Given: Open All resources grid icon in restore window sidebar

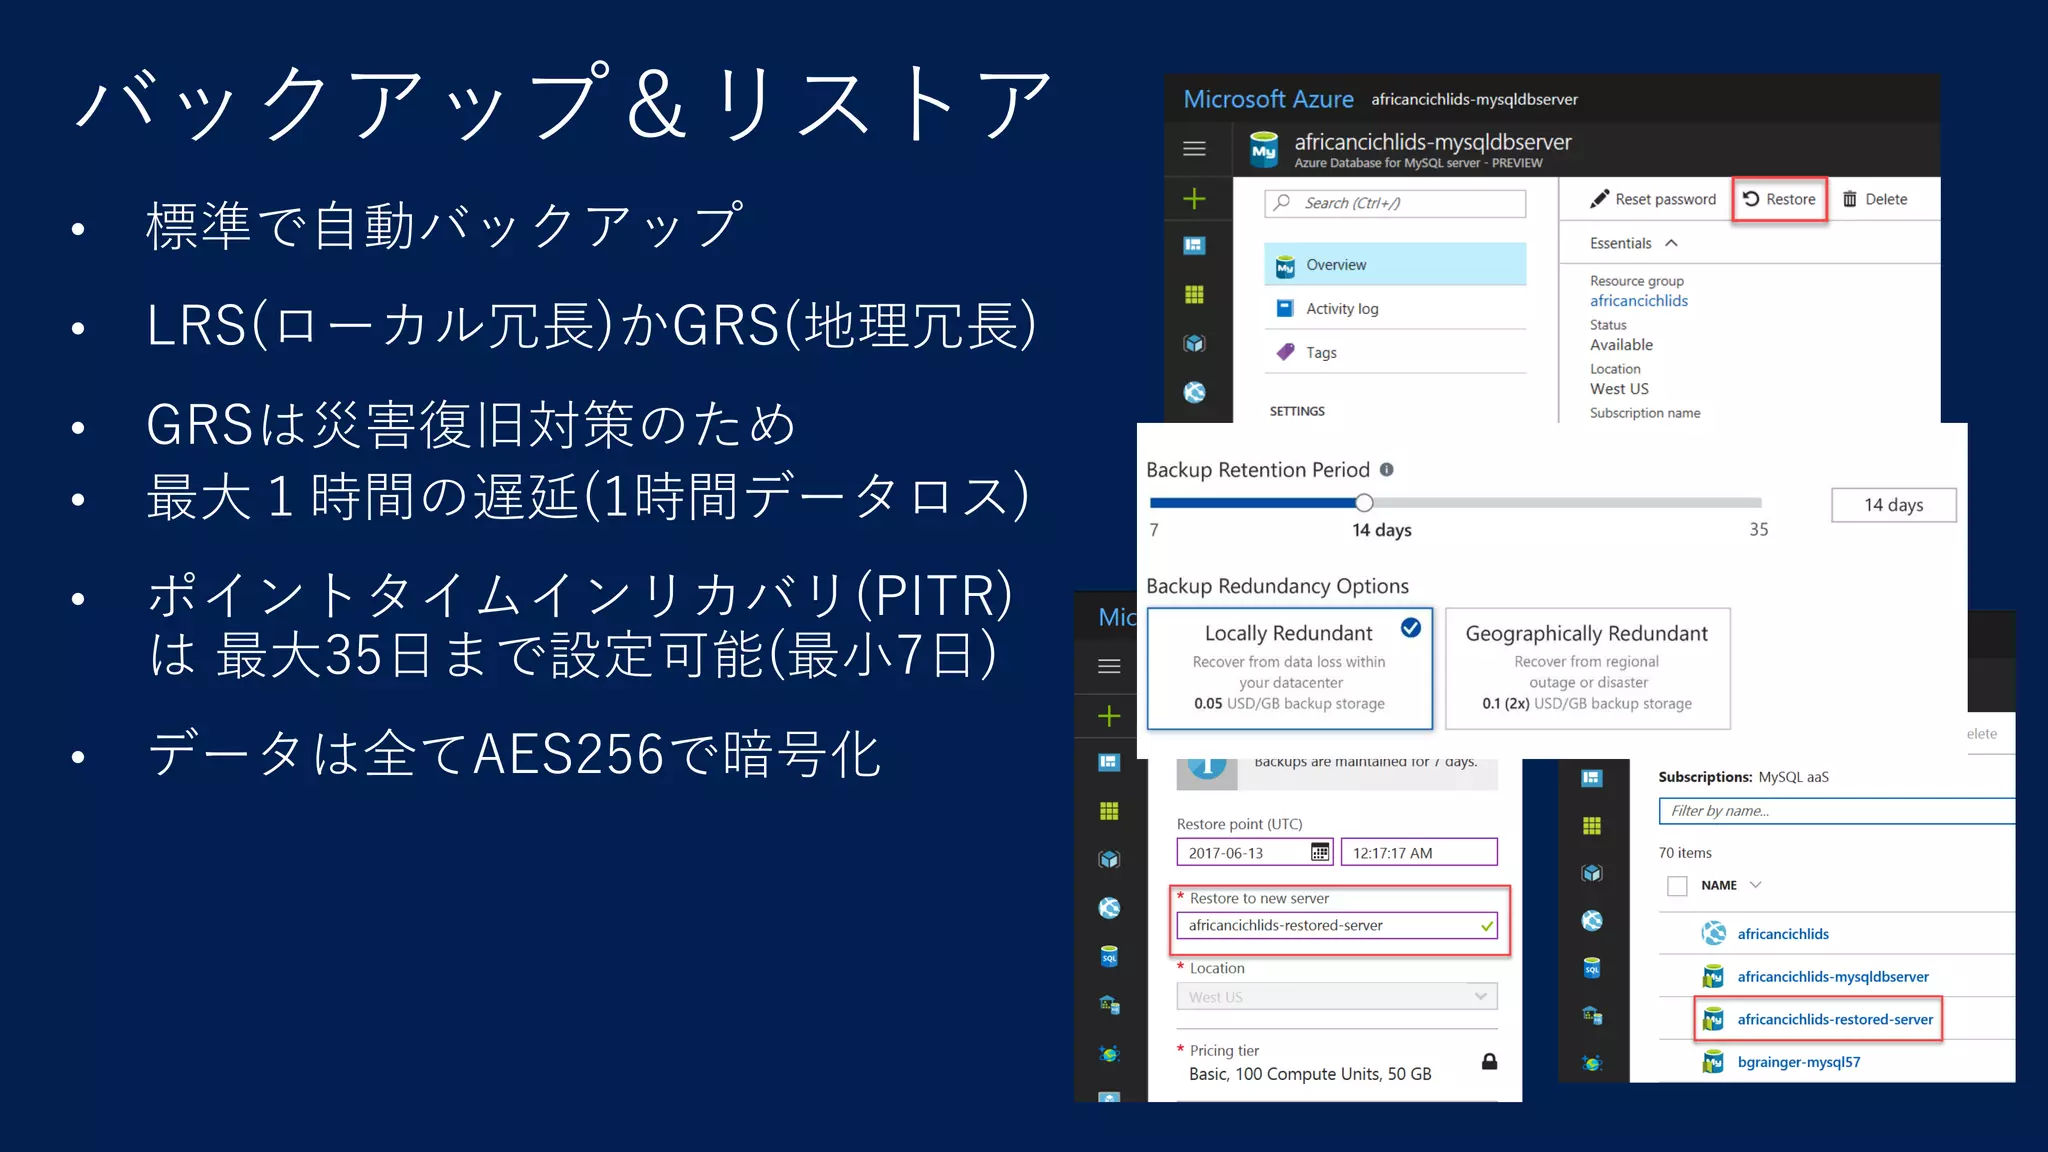Looking at the screenshot, I should point(1109,811).
